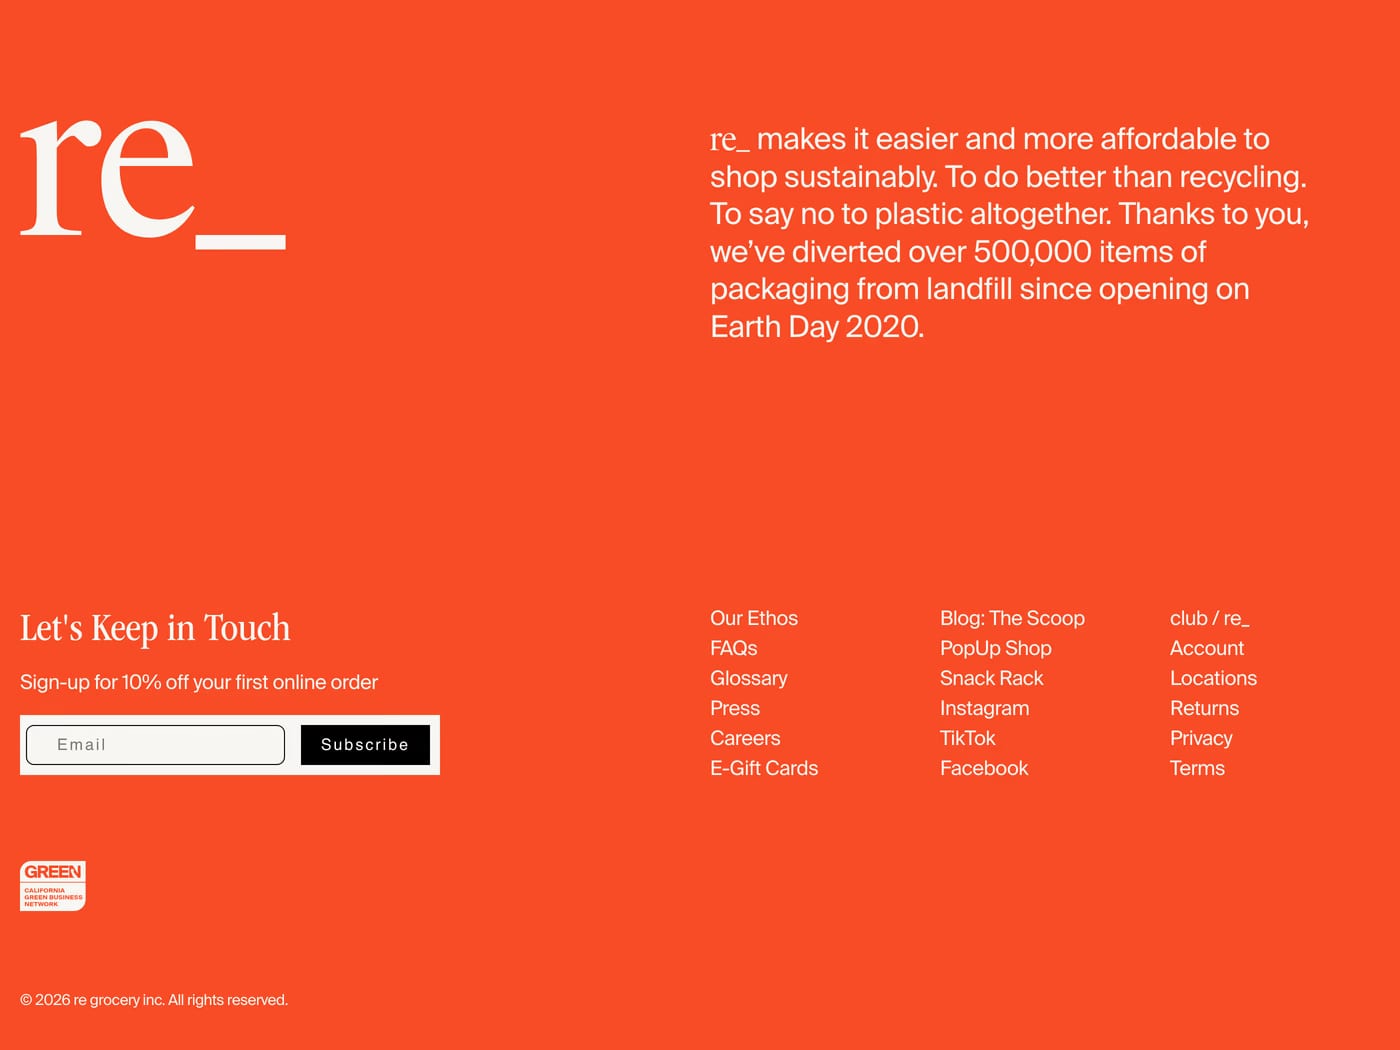Image resolution: width=1400 pixels, height=1050 pixels.
Task: Click the California Green Business Network badge
Action: [53, 886]
